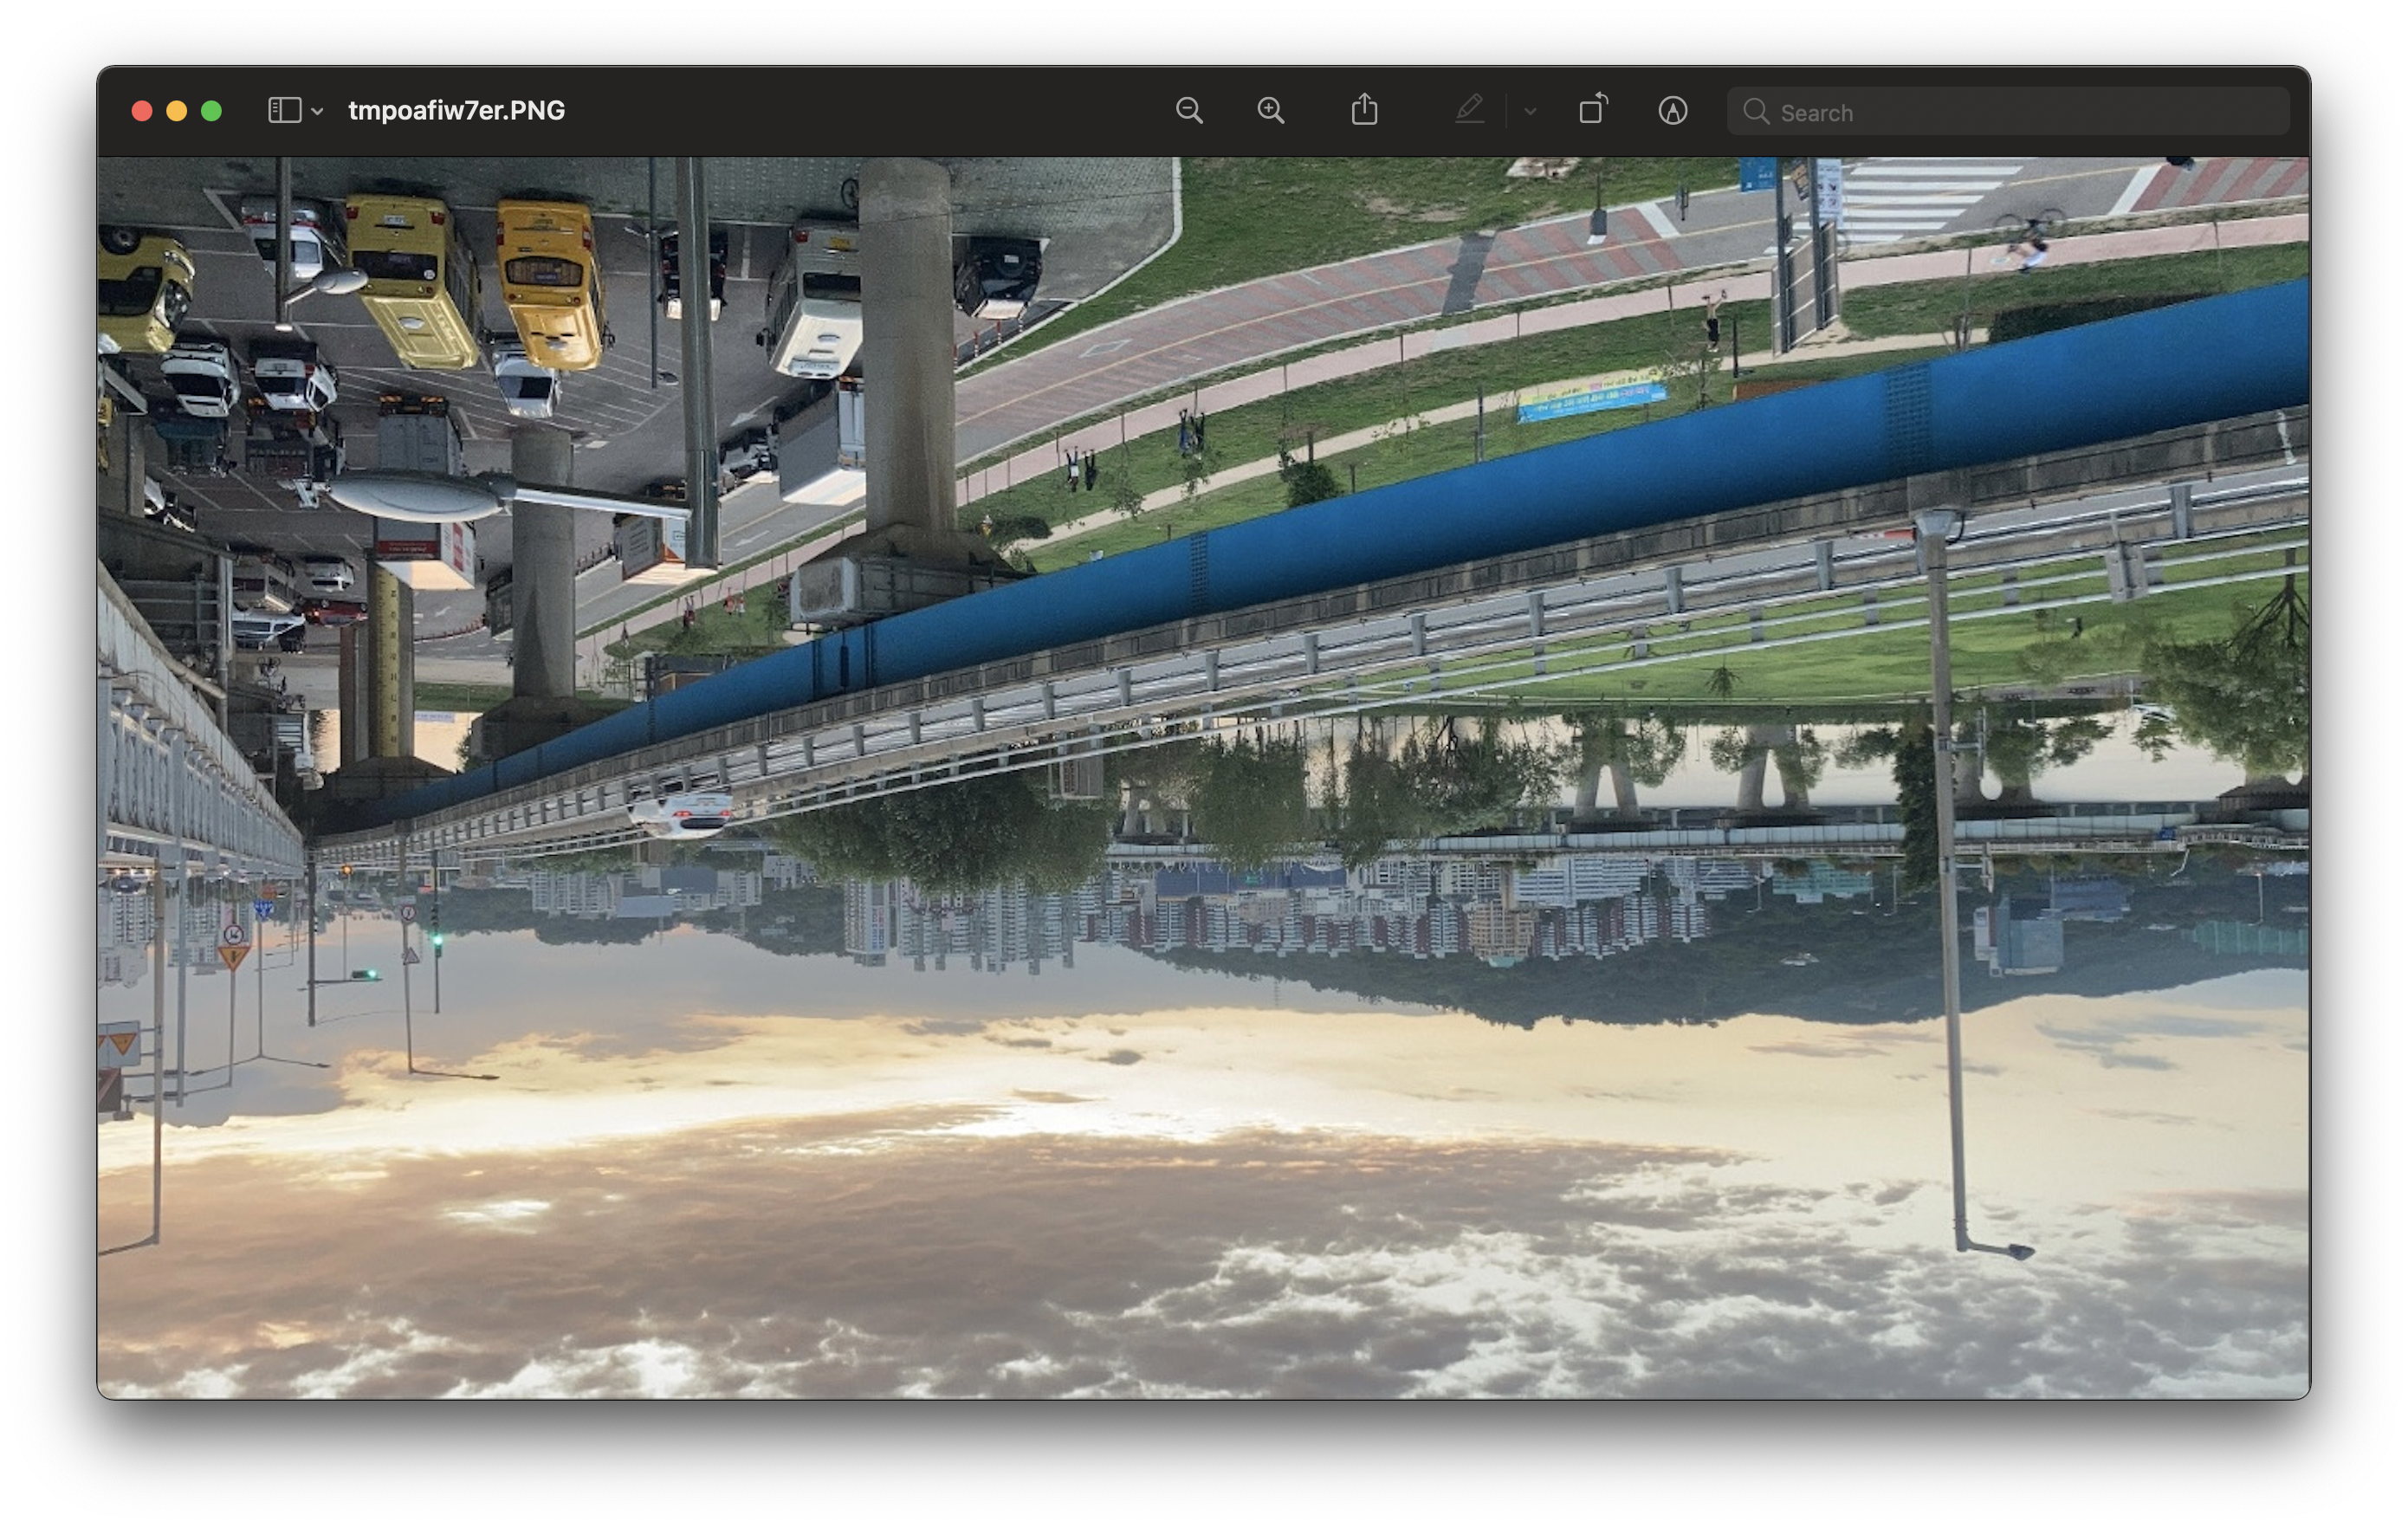Click the tmpoafiw7er.PNG window title
The width and height of the screenshot is (2408, 1528).
(456, 110)
